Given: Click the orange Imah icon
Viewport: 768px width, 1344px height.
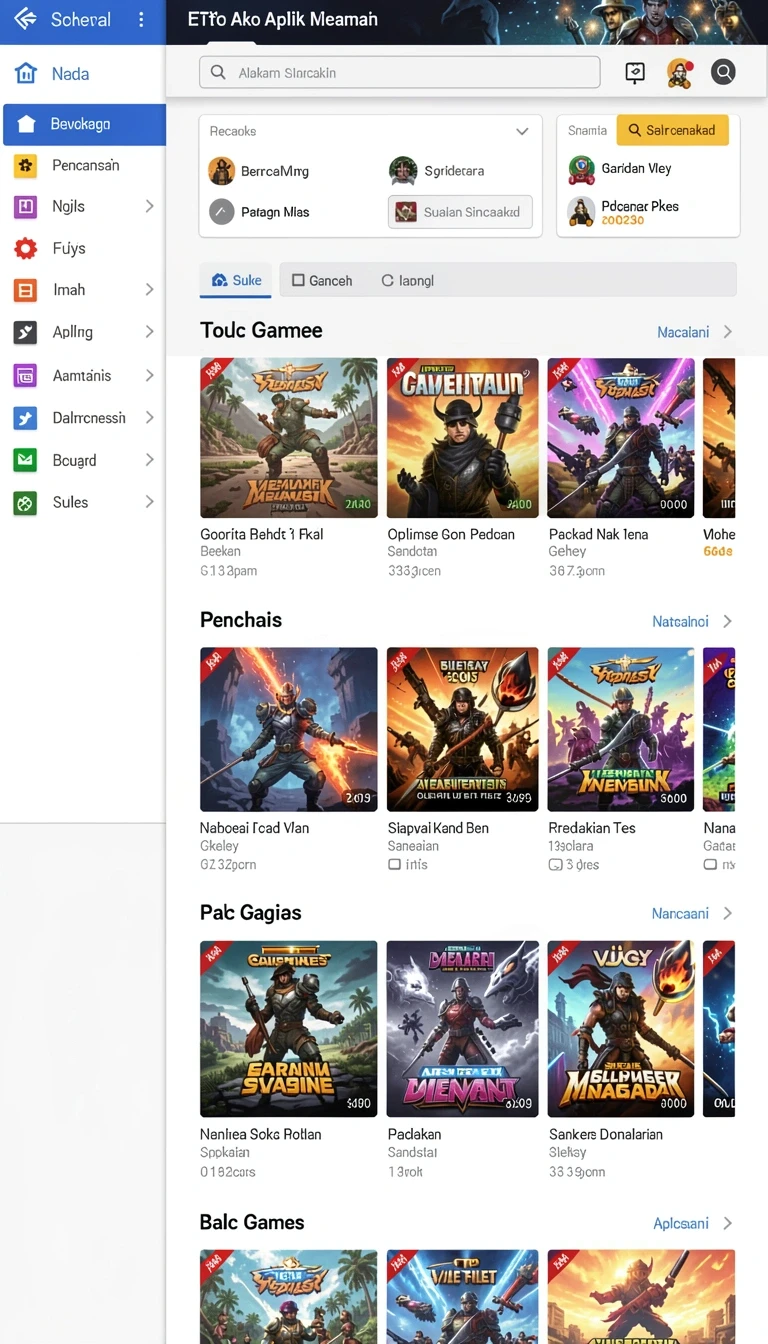Looking at the screenshot, I should 25,290.
